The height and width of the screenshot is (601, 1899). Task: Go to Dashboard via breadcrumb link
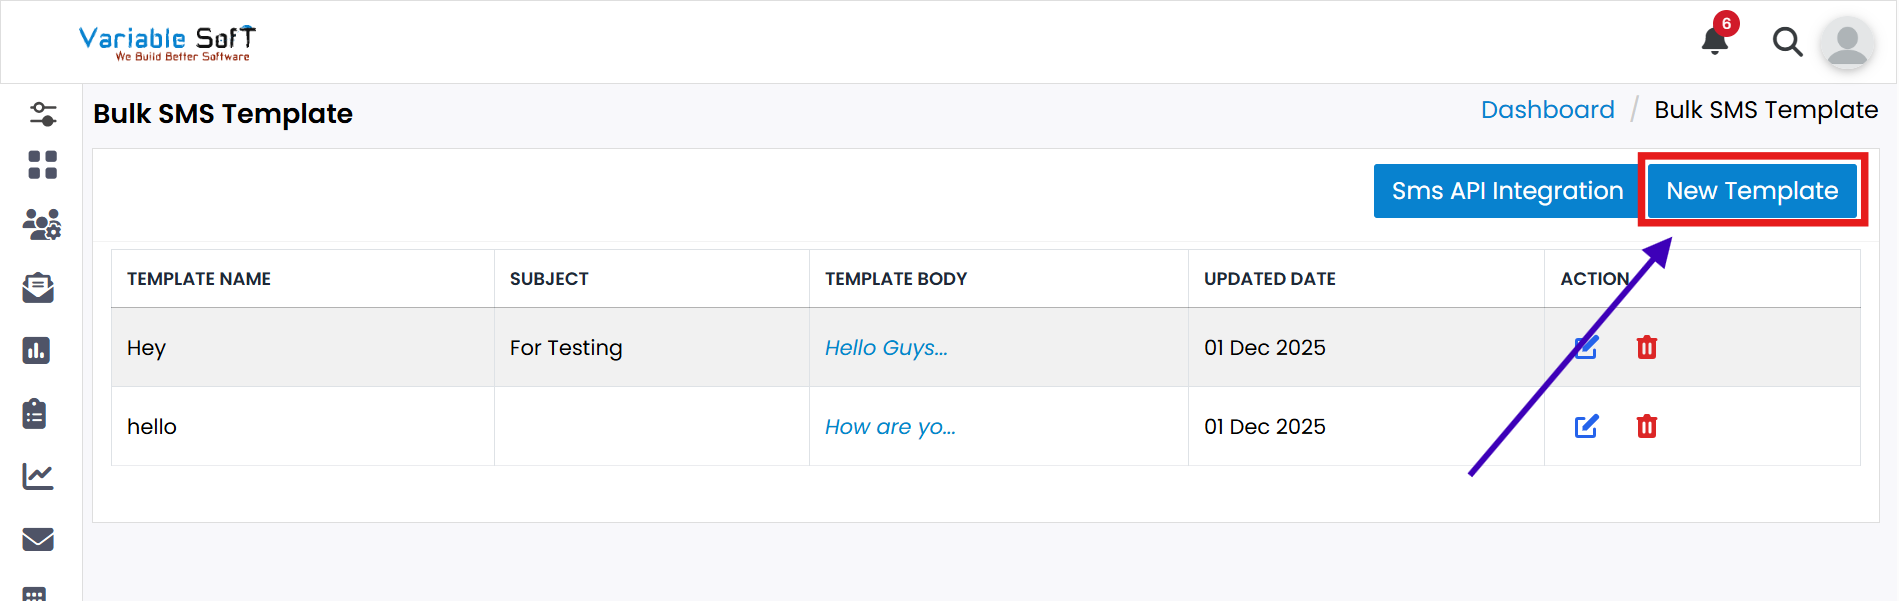[x=1547, y=110]
